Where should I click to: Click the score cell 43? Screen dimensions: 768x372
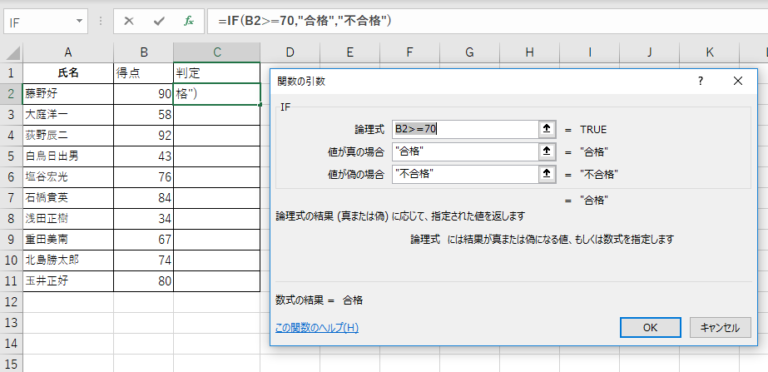click(144, 156)
